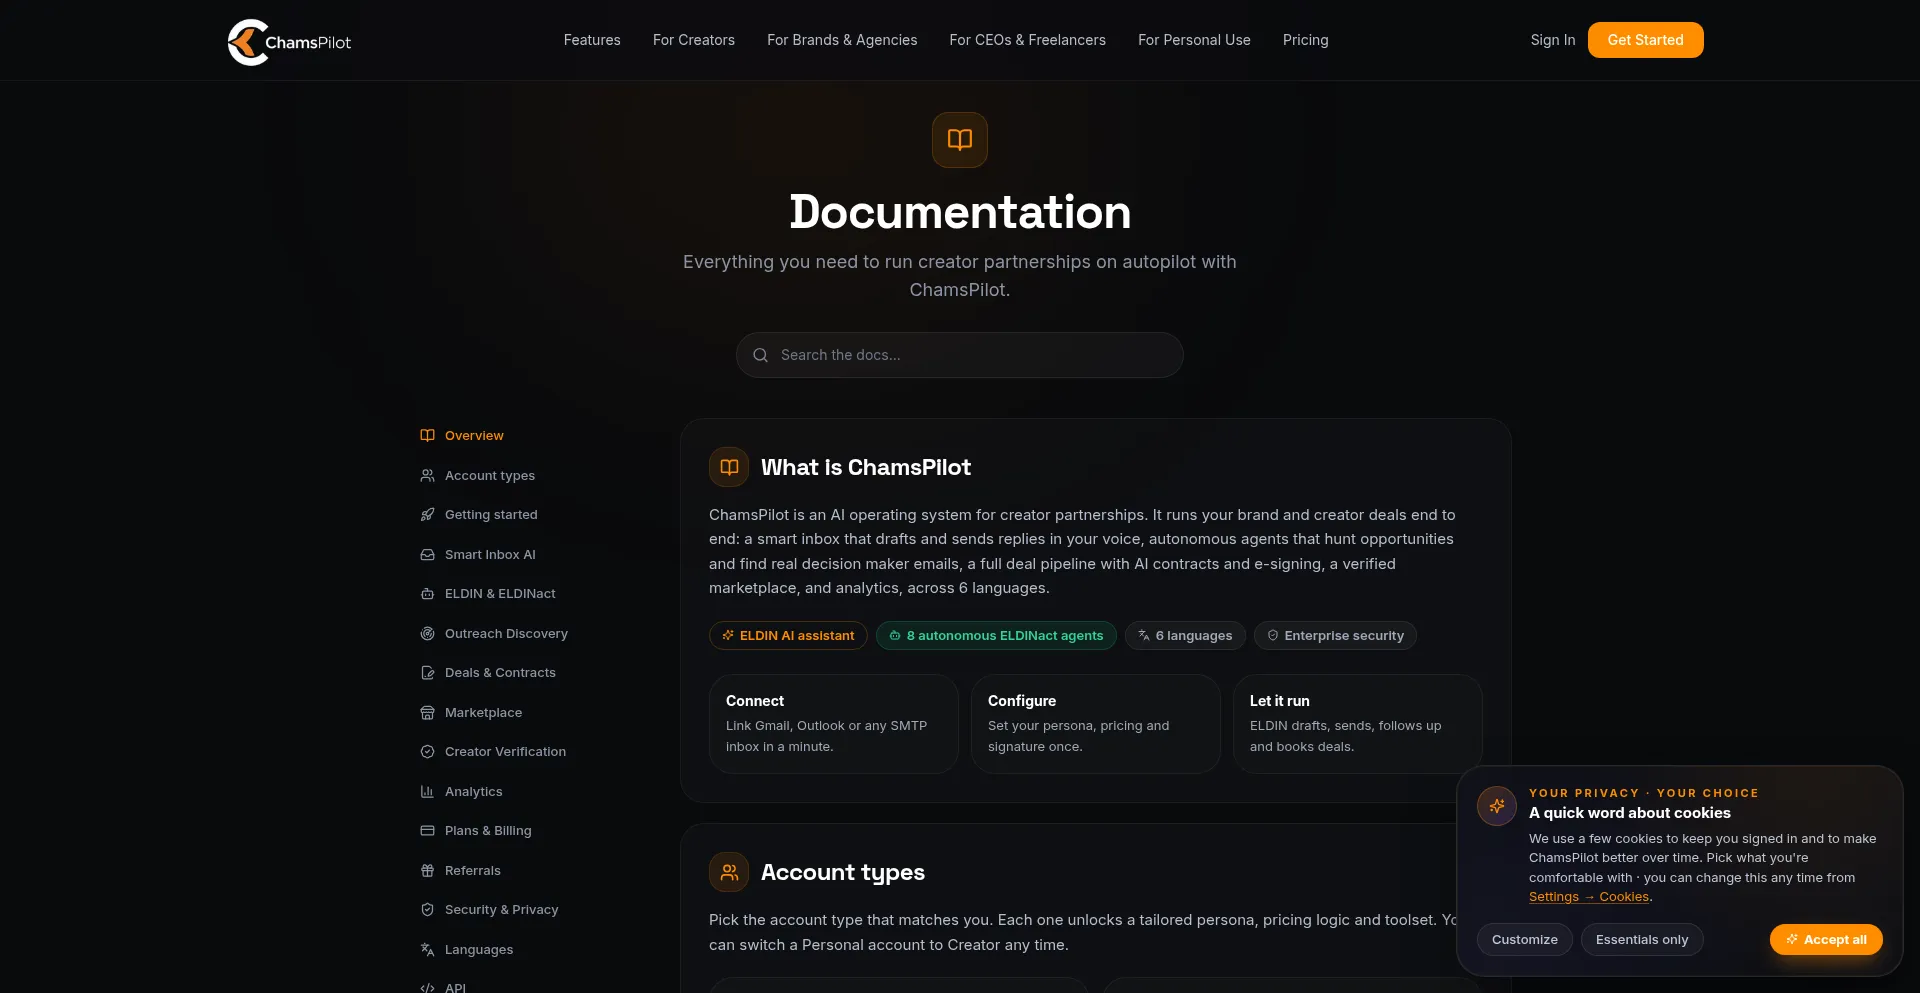The height and width of the screenshot is (993, 1920).
Task: Click the Account types people icon in sidebar
Action: pos(427,475)
